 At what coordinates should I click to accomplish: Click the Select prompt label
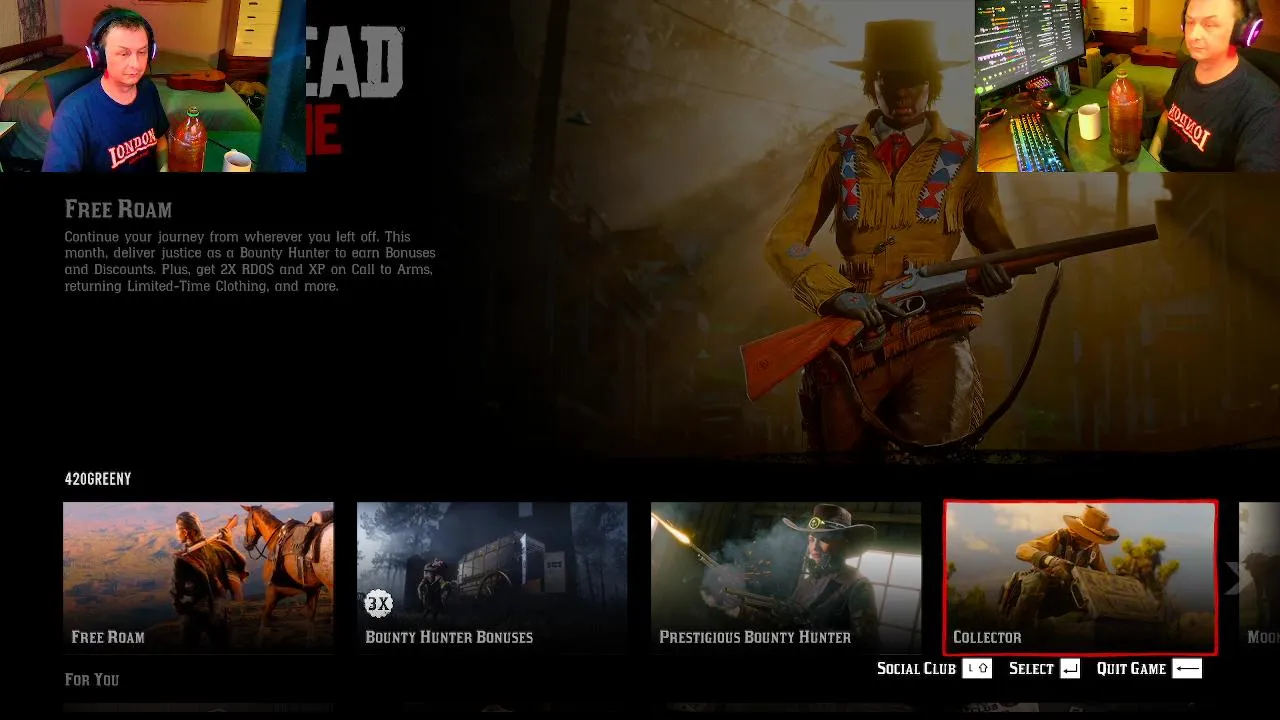(x=1031, y=668)
